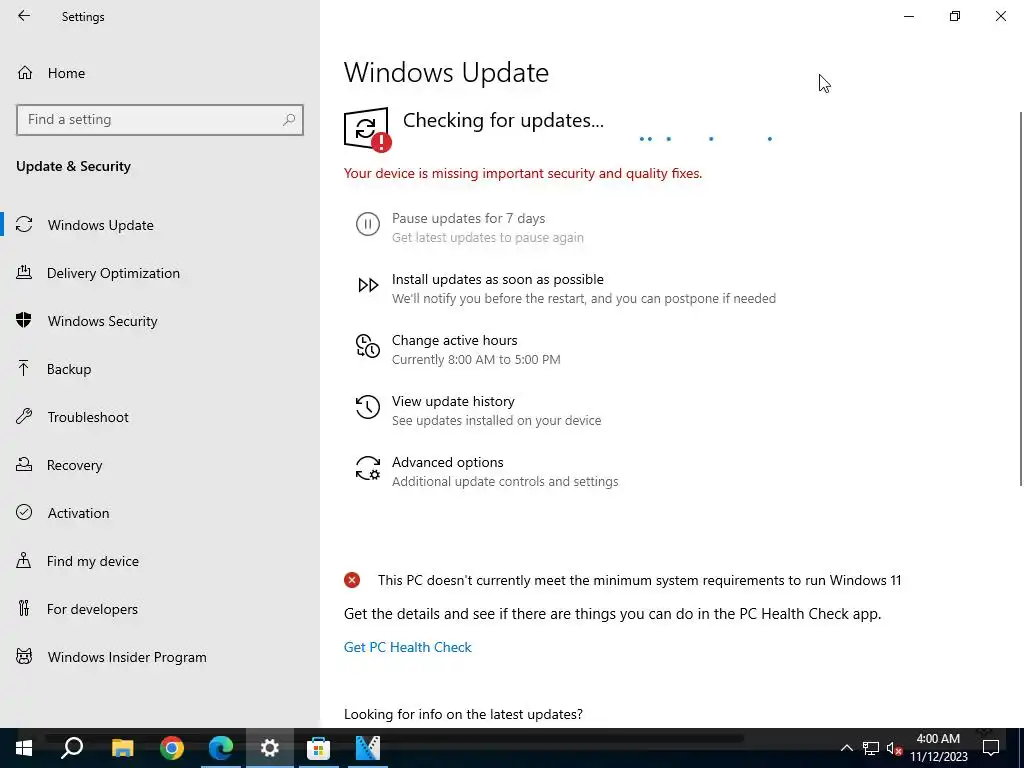This screenshot has height=768, width=1024.
Task: Click the Troubleshoot wrench icon
Action: point(24,416)
